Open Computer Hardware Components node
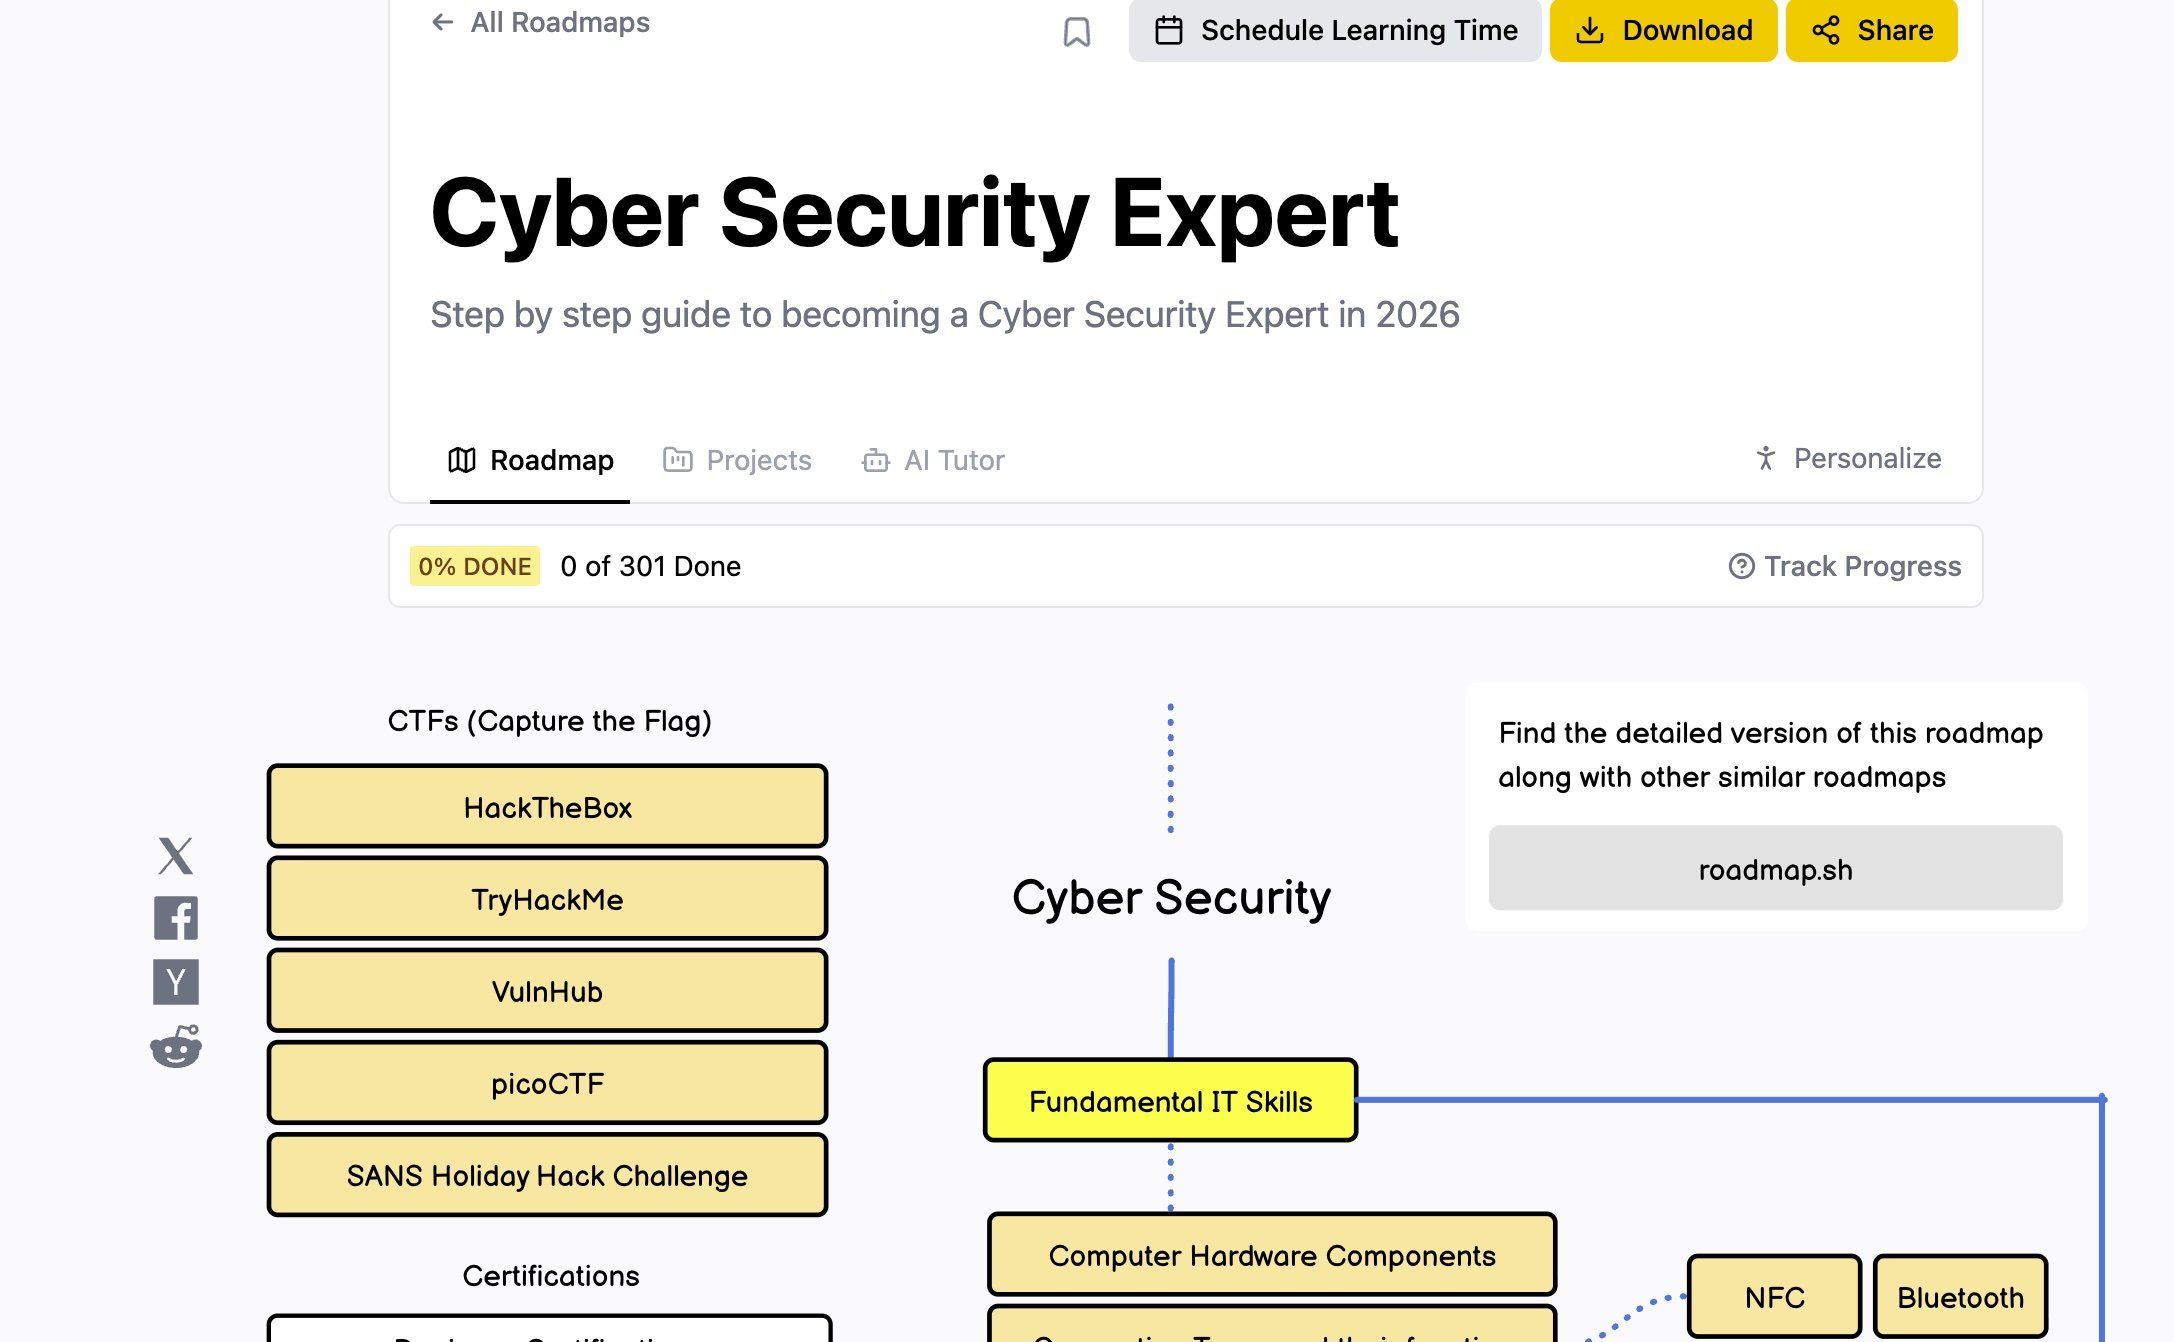This screenshot has width=2174, height=1342. 1272,1255
